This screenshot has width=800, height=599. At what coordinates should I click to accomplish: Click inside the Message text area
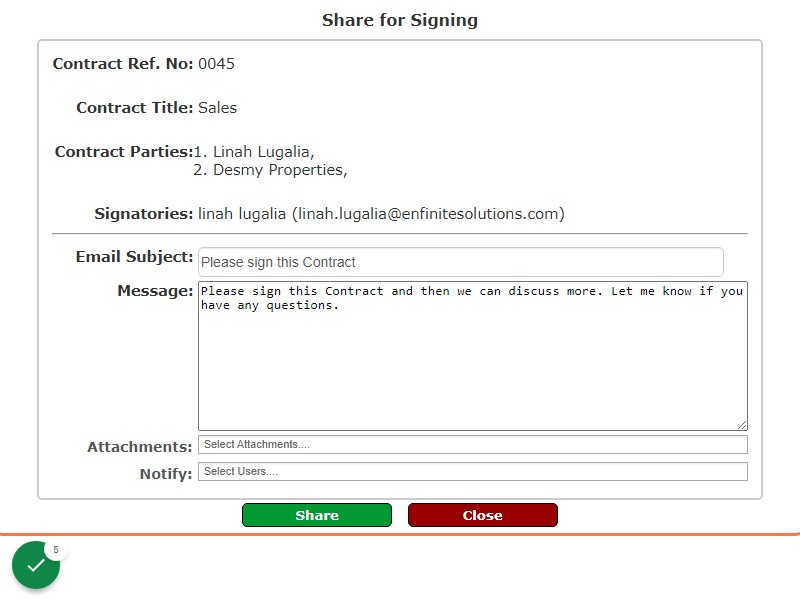coord(473,356)
